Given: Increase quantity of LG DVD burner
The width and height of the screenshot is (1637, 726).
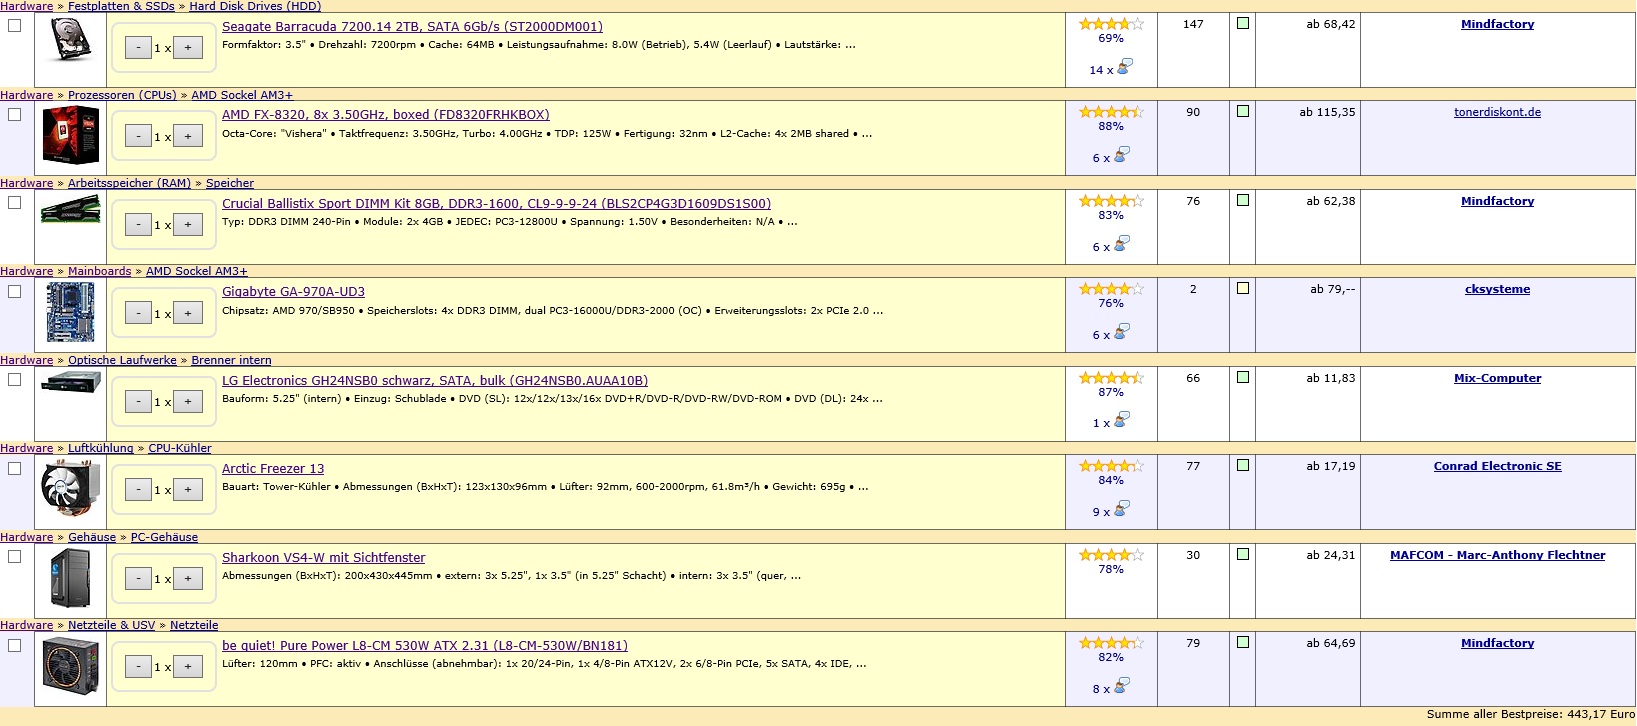Looking at the screenshot, I should coord(188,401).
